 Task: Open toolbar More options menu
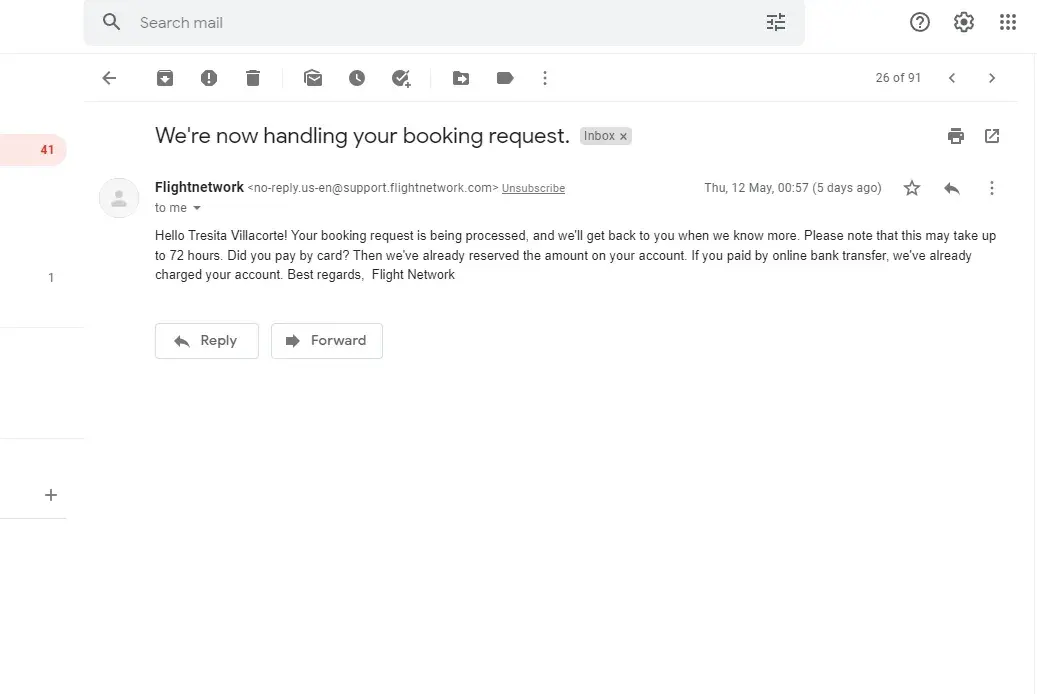(x=545, y=78)
